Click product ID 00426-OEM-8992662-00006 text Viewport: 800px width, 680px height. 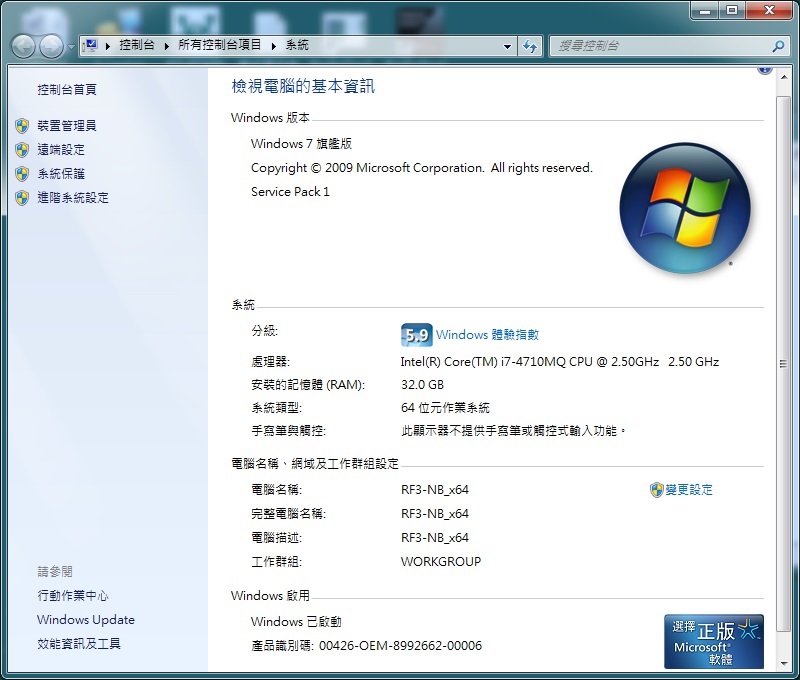[401, 646]
